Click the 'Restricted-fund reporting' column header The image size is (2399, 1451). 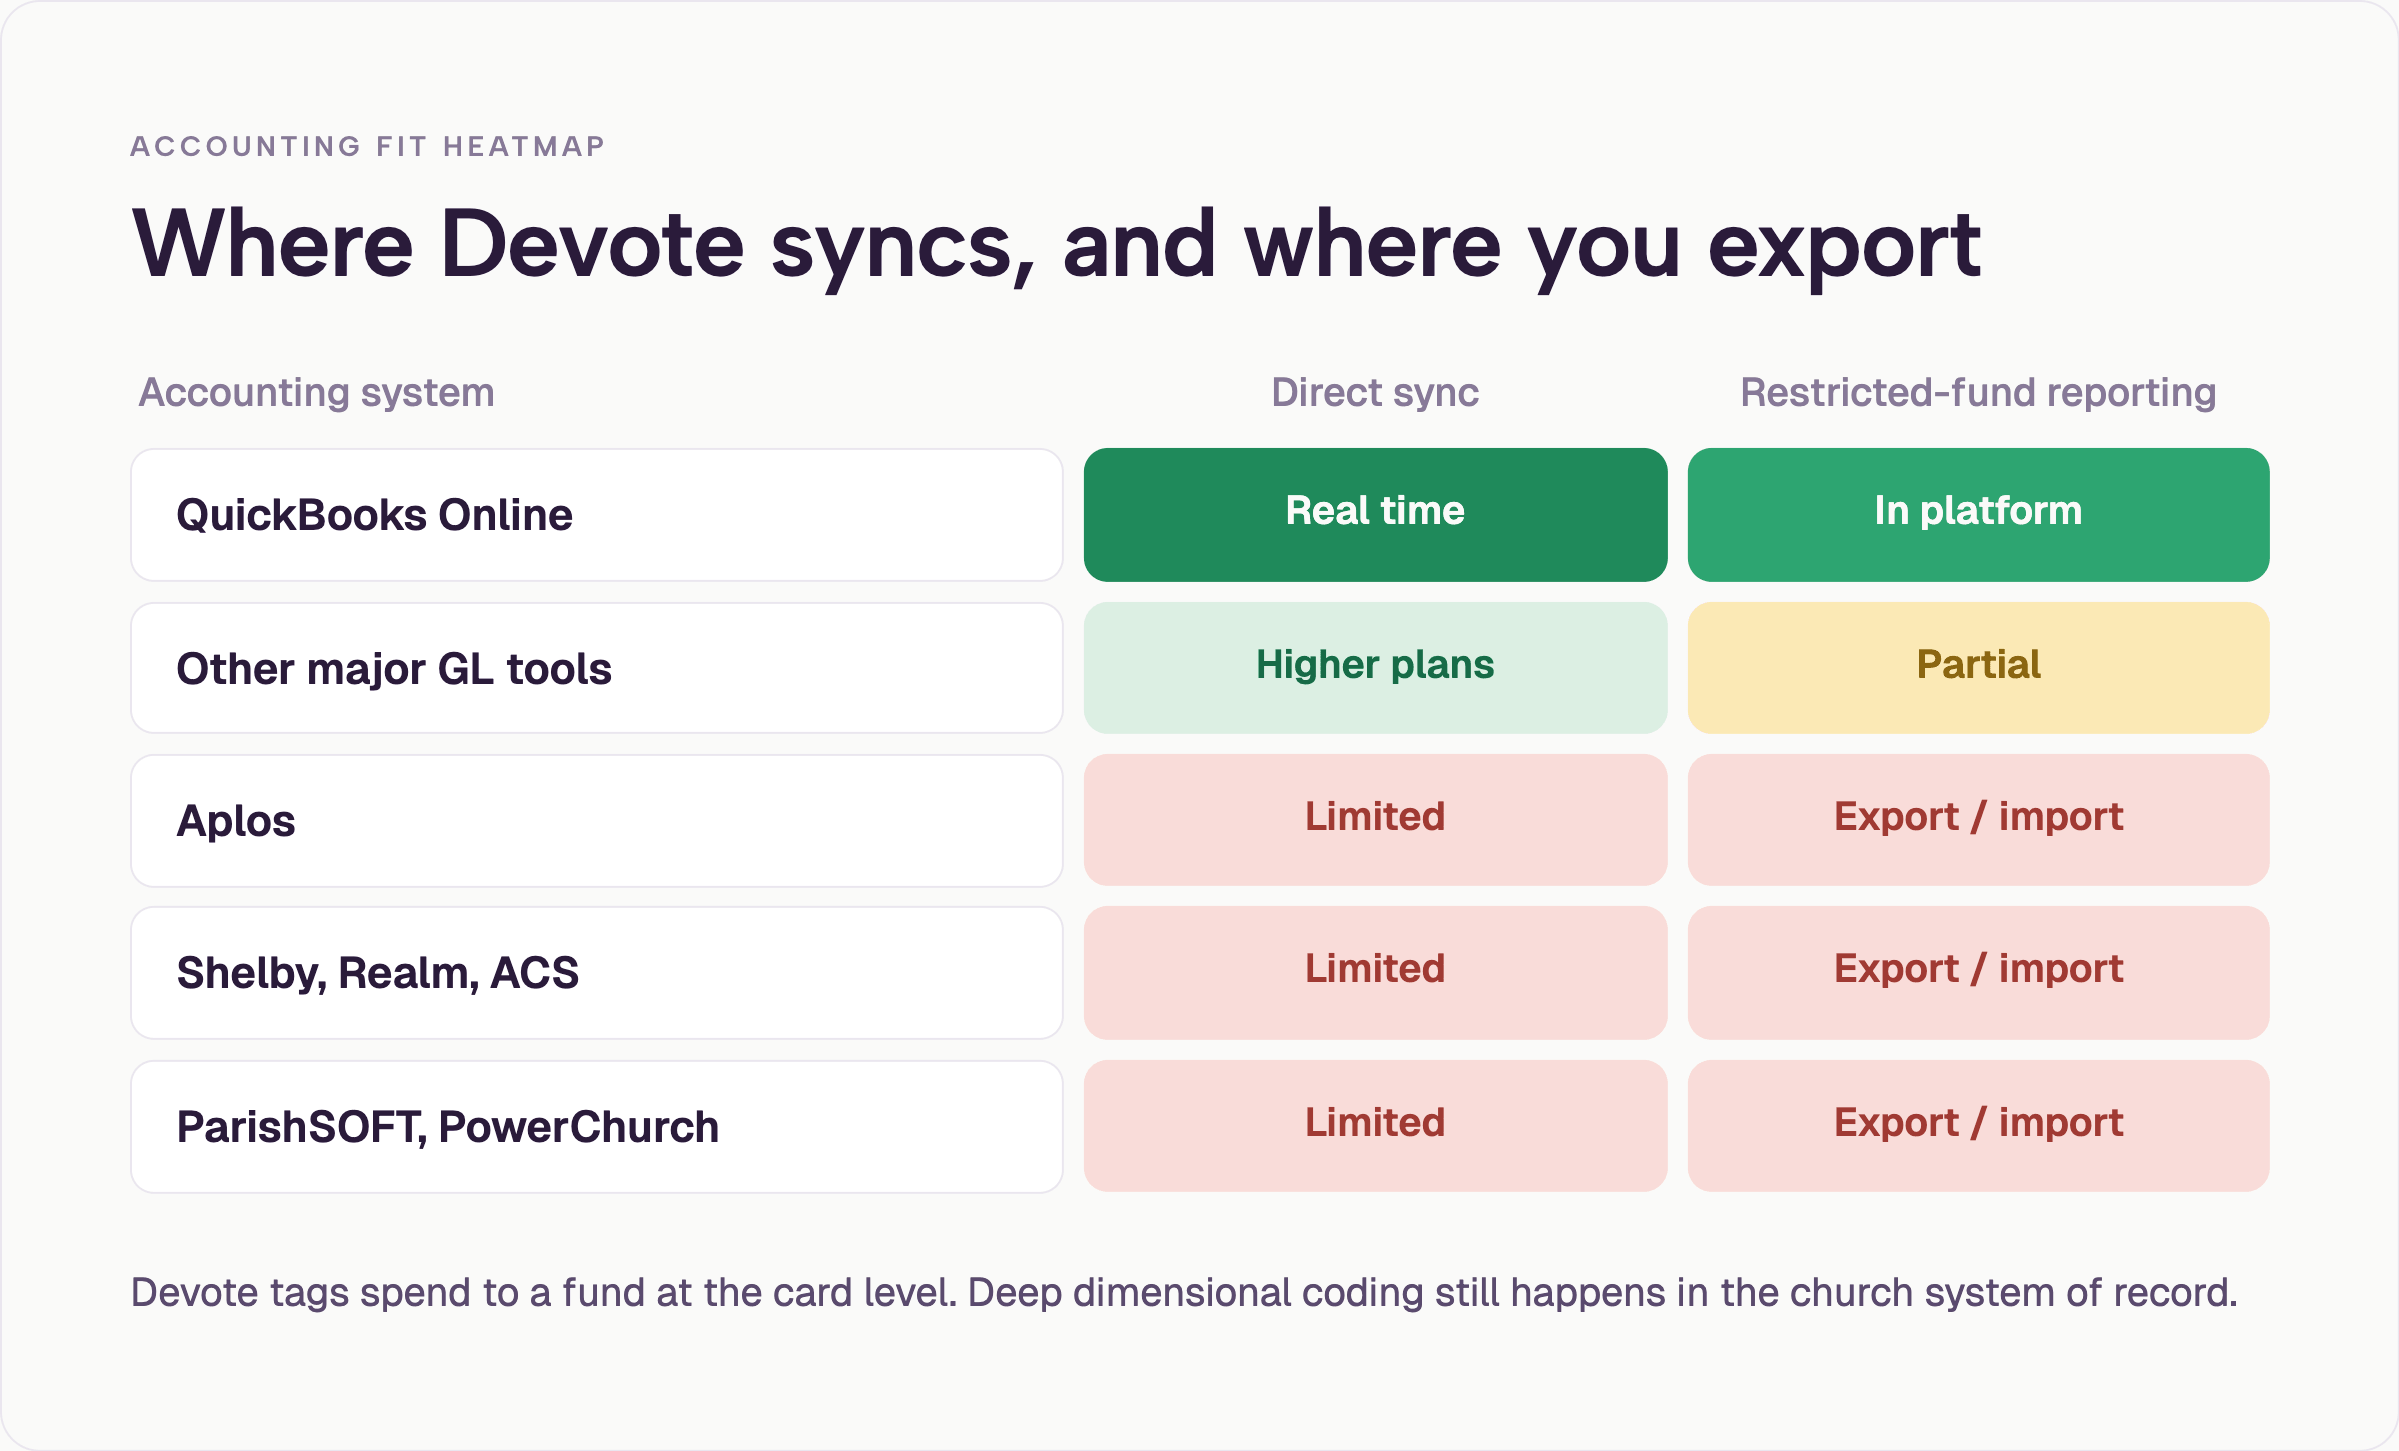tap(1978, 392)
